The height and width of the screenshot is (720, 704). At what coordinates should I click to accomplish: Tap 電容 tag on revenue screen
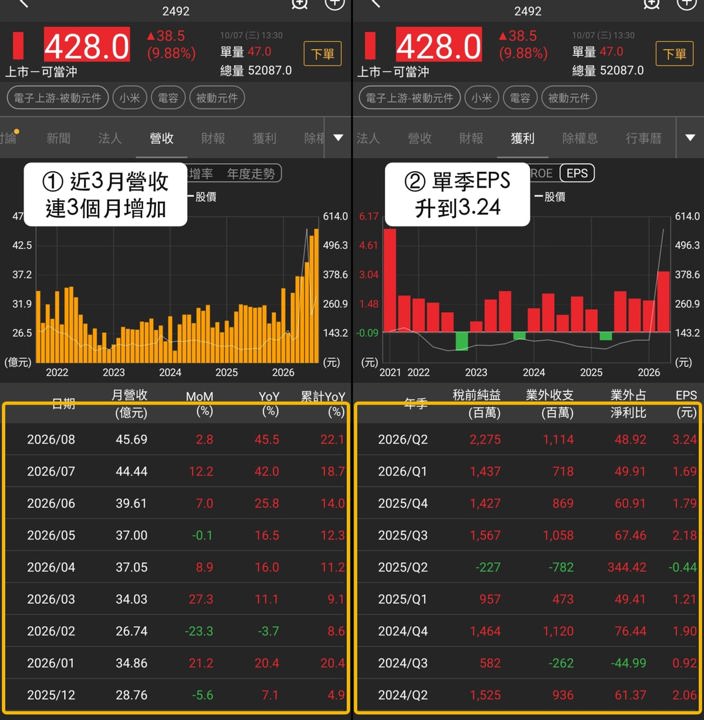168,98
